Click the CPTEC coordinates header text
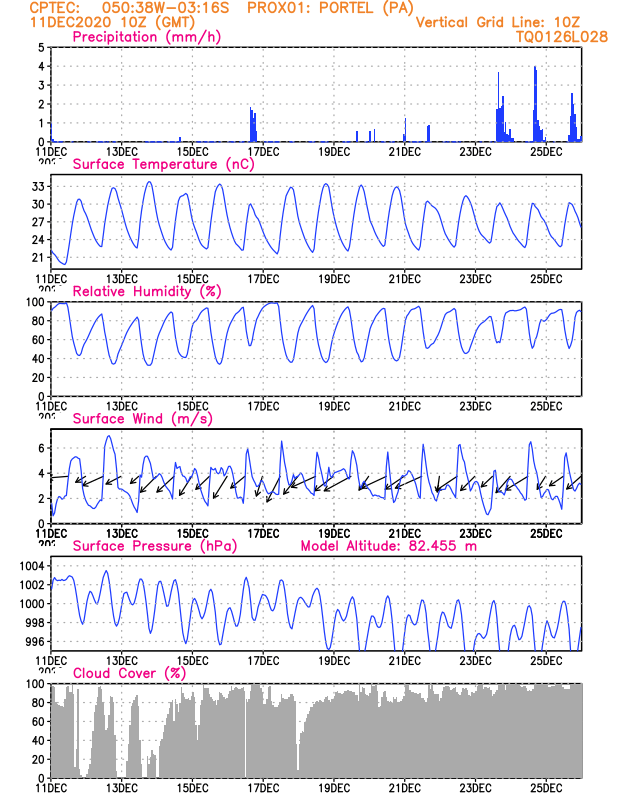The height and width of the screenshot is (800, 618). point(129,8)
